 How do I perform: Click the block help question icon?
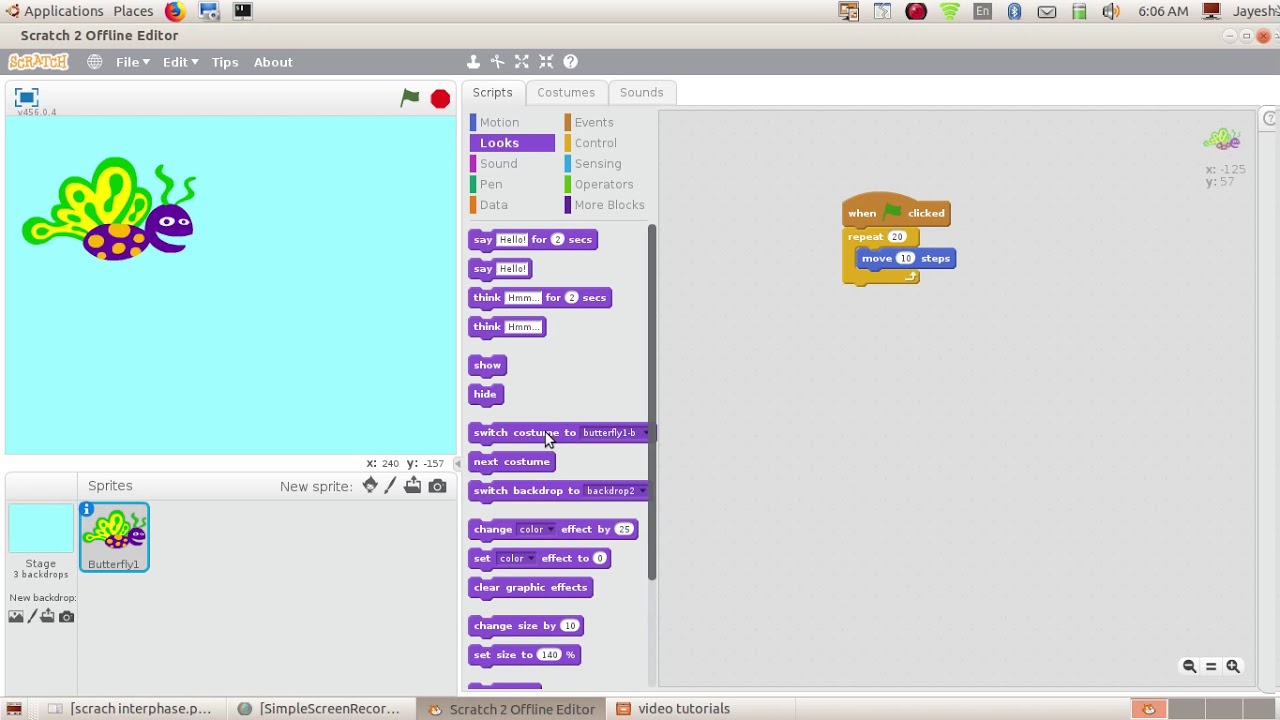(571, 62)
